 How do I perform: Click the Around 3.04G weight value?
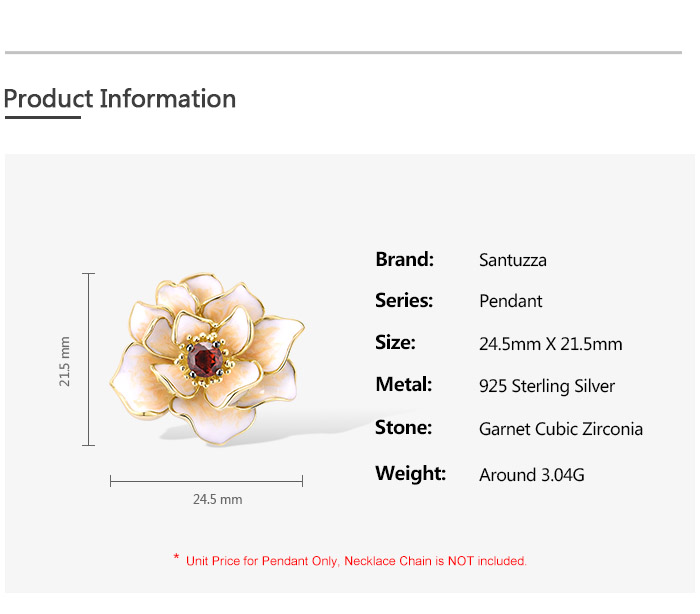tap(531, 475)
